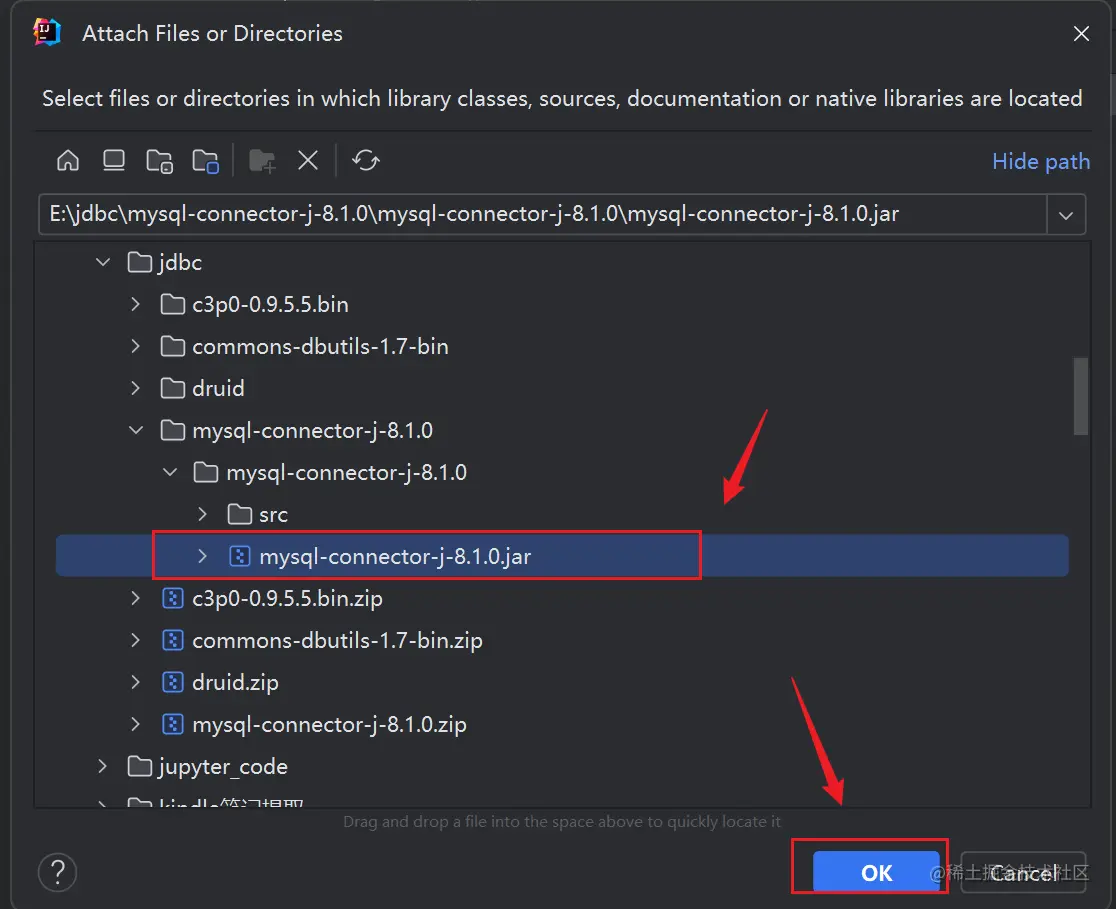Screen dimensions: 1116x909
Task: Expand the jupyter_code folder
Action: pyautogui.click(x=102, y=766)
